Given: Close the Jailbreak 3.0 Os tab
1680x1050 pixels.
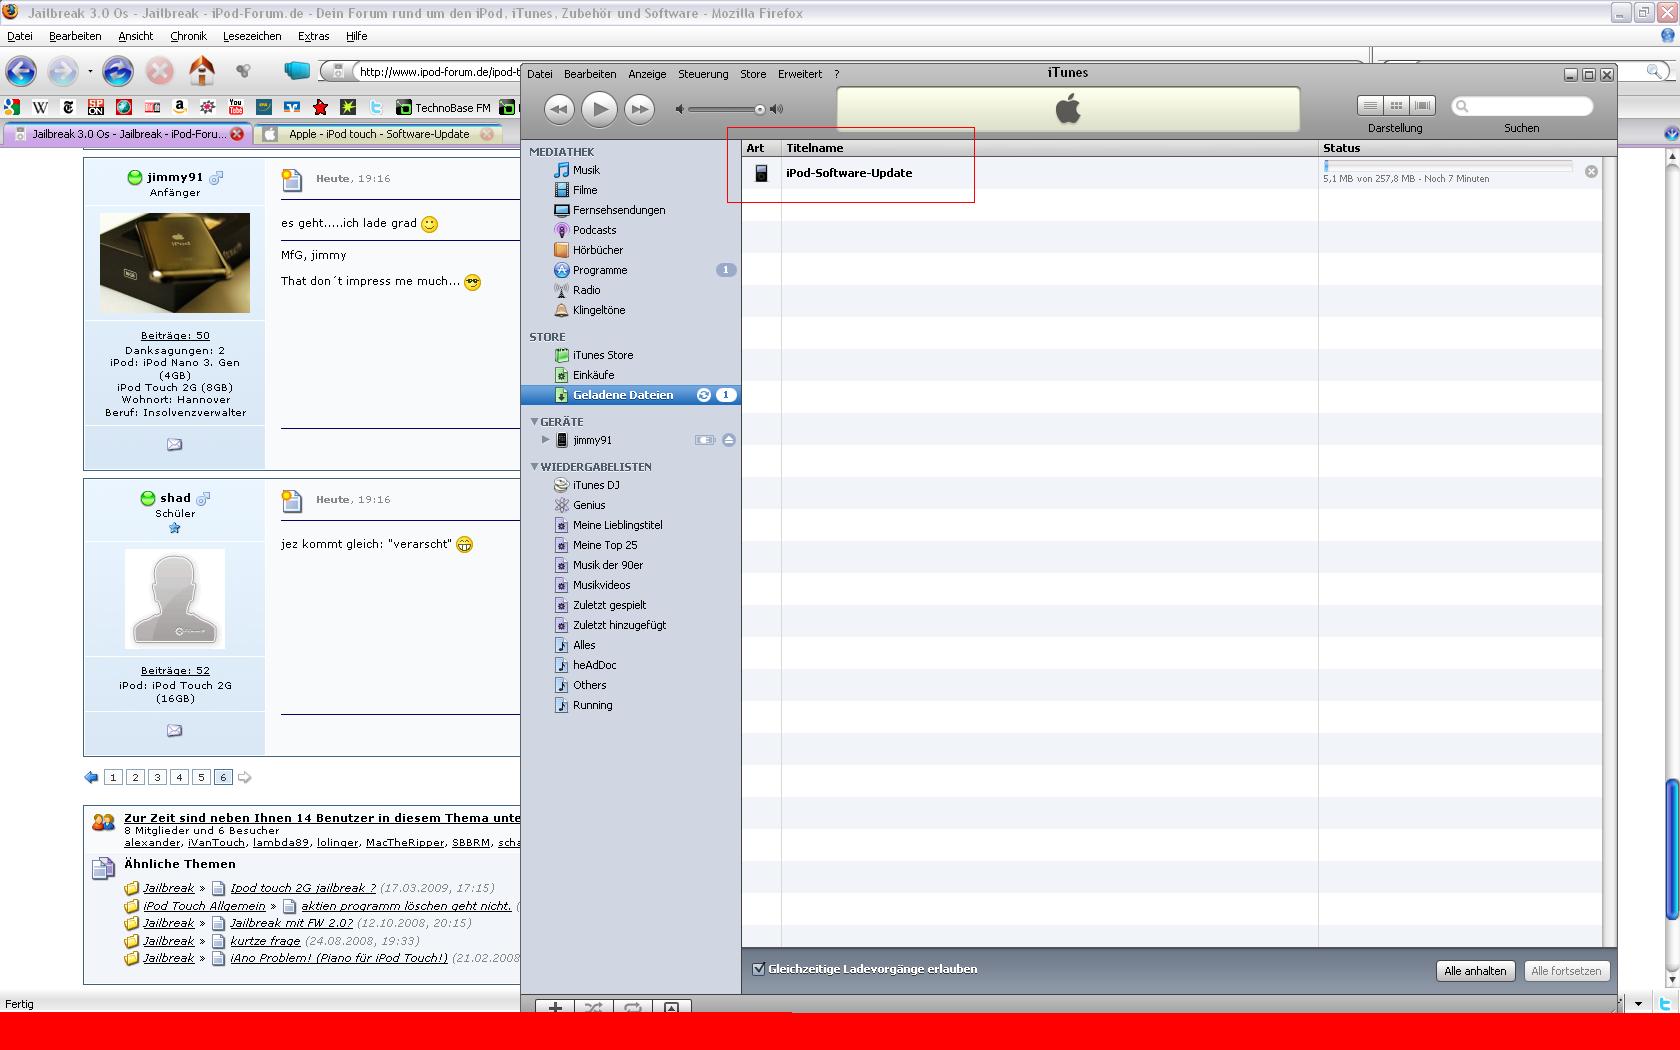Looking at the screenshot, I should (237, 134).
